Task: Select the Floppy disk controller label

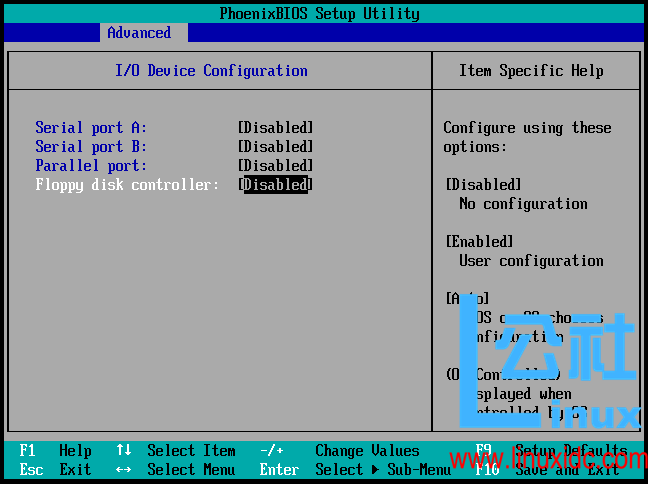Action: point(127,185)
